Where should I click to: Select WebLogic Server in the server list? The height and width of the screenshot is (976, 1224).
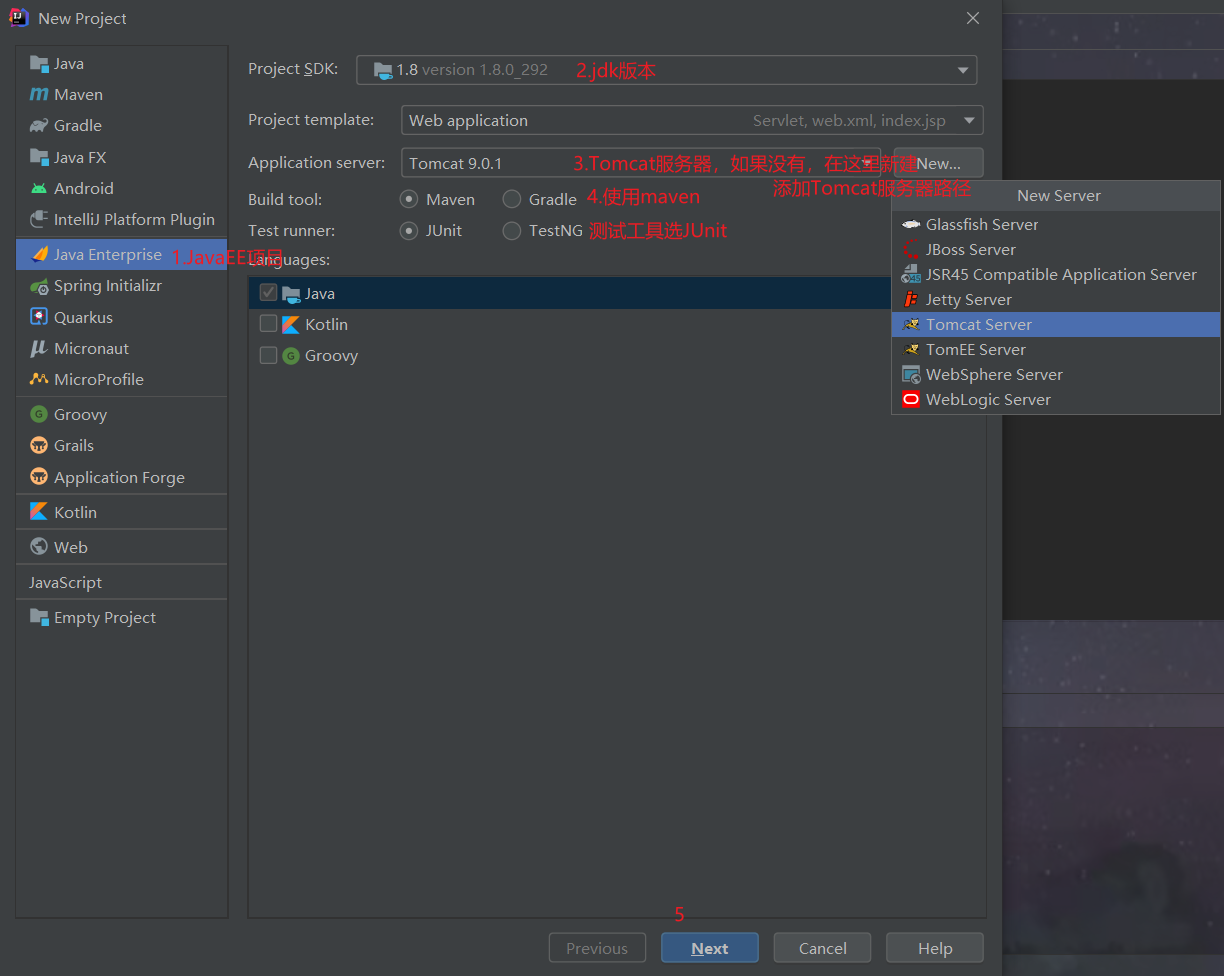986,399
